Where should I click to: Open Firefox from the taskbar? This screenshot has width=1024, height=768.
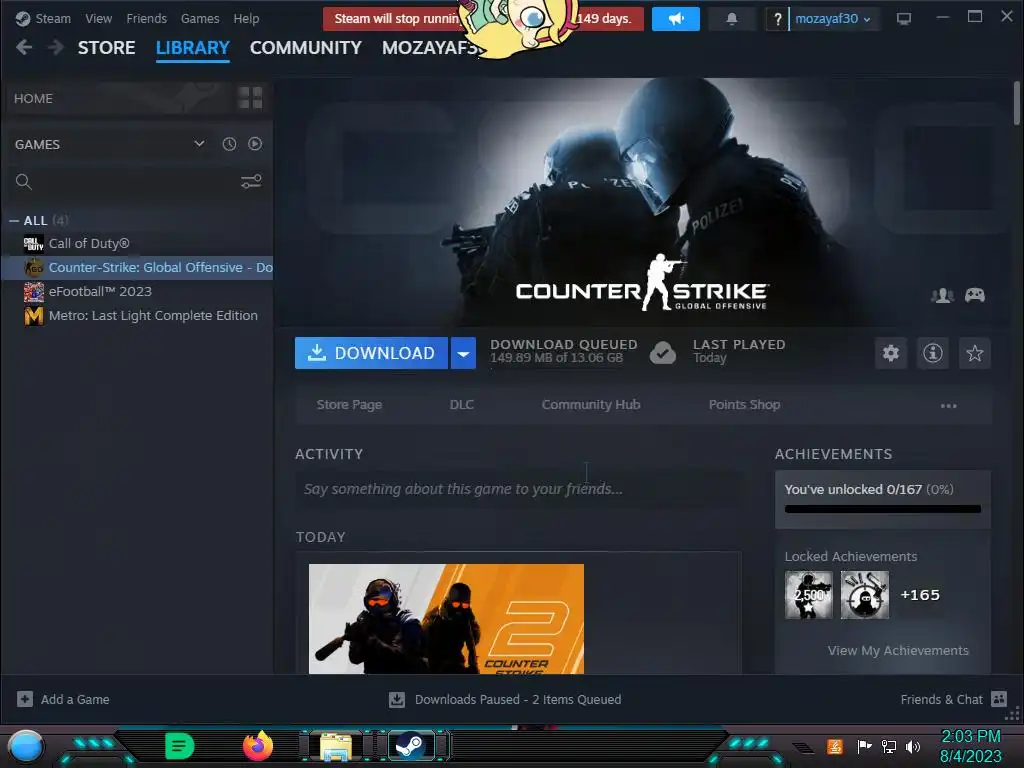pos(258,746)
